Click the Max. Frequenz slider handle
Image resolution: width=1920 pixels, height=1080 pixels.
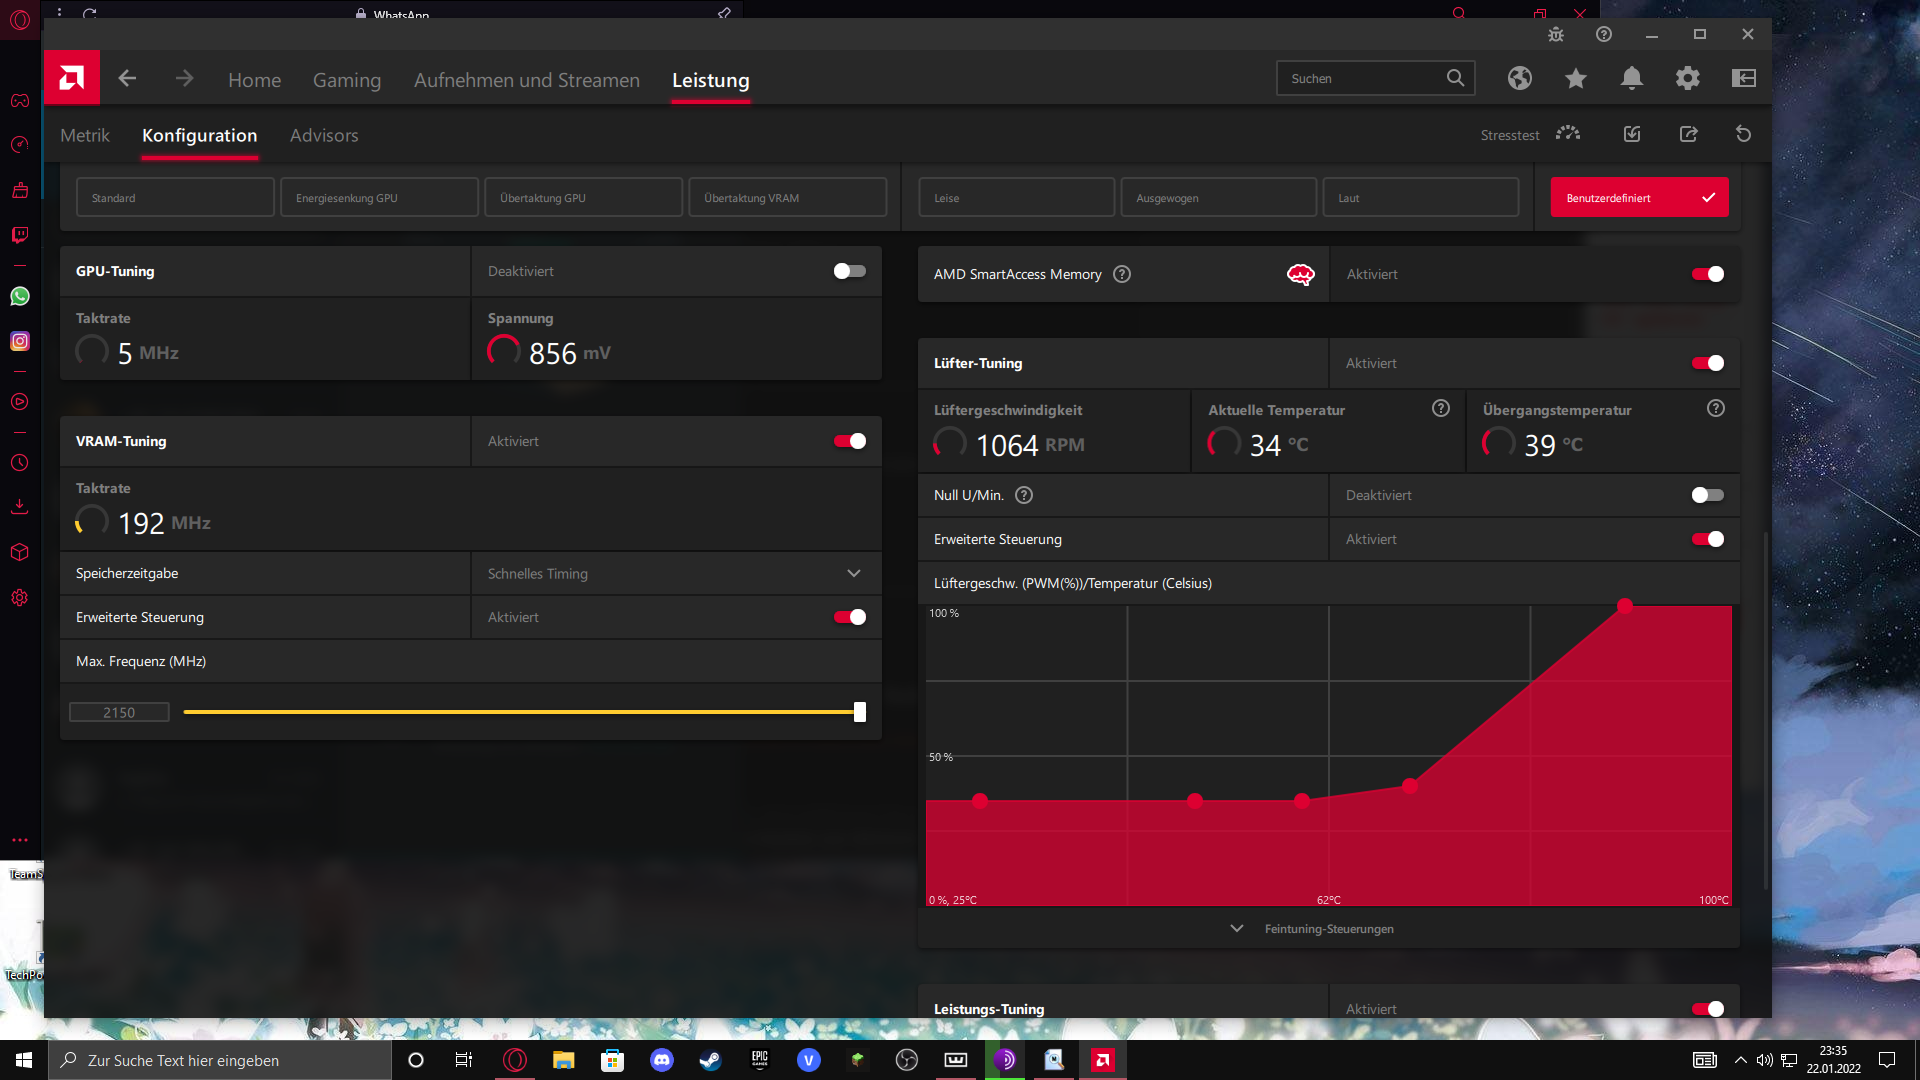point(860,712)
